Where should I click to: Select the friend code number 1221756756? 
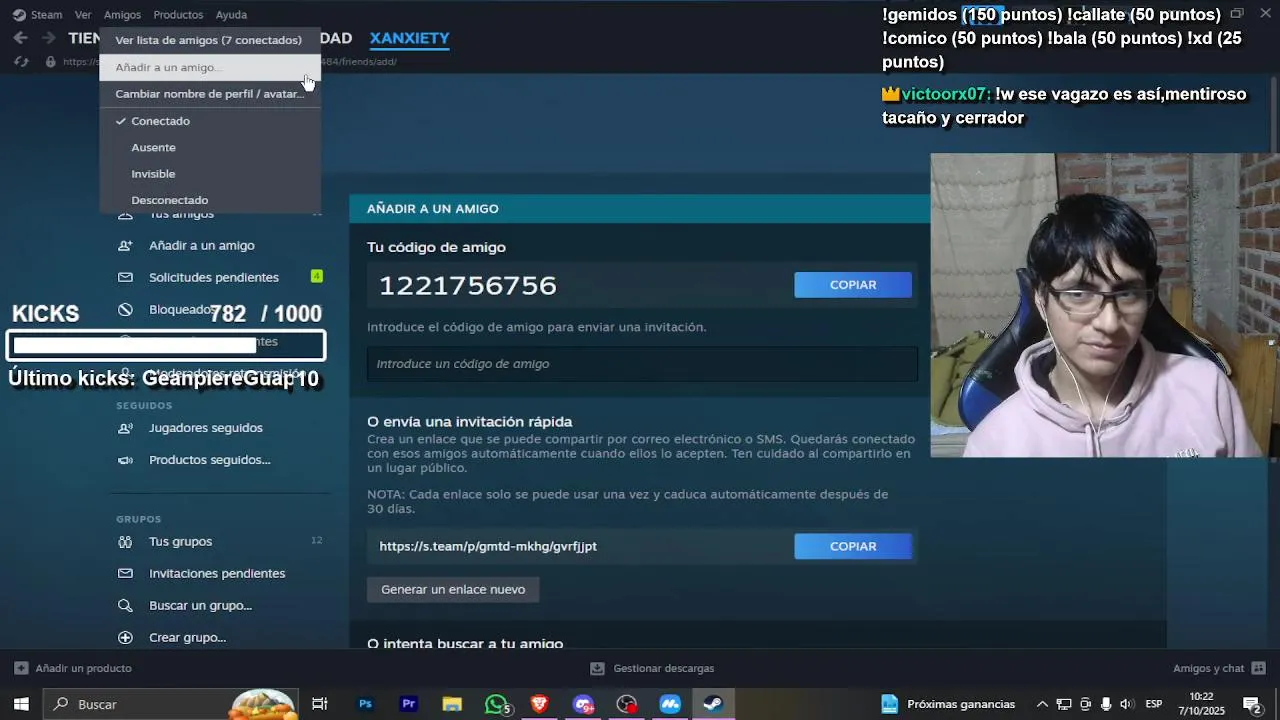468,285
